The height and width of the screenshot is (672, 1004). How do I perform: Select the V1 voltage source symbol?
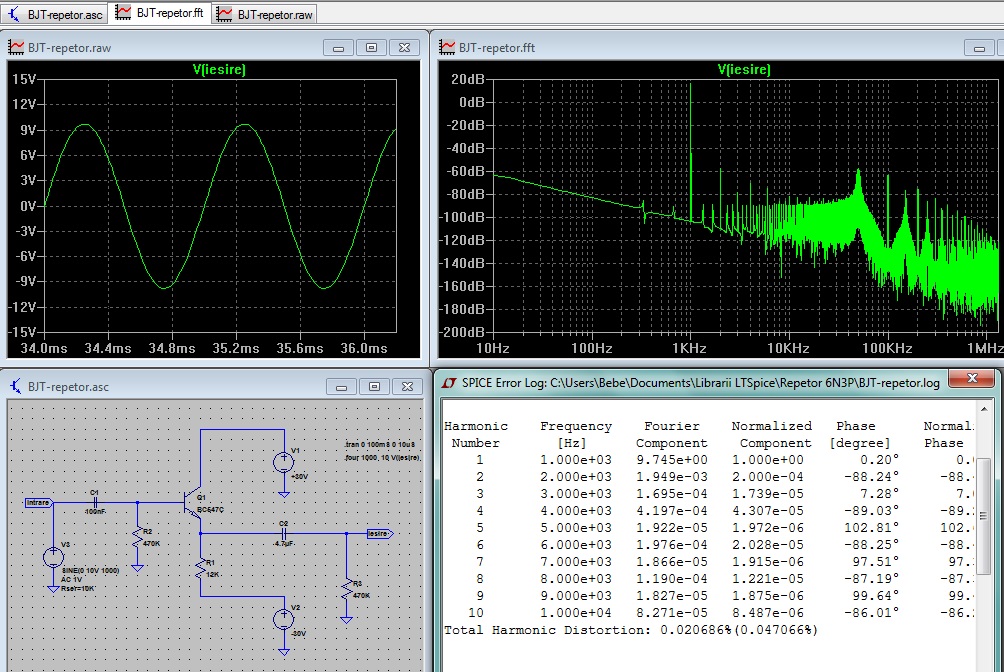tap(284, 462)
